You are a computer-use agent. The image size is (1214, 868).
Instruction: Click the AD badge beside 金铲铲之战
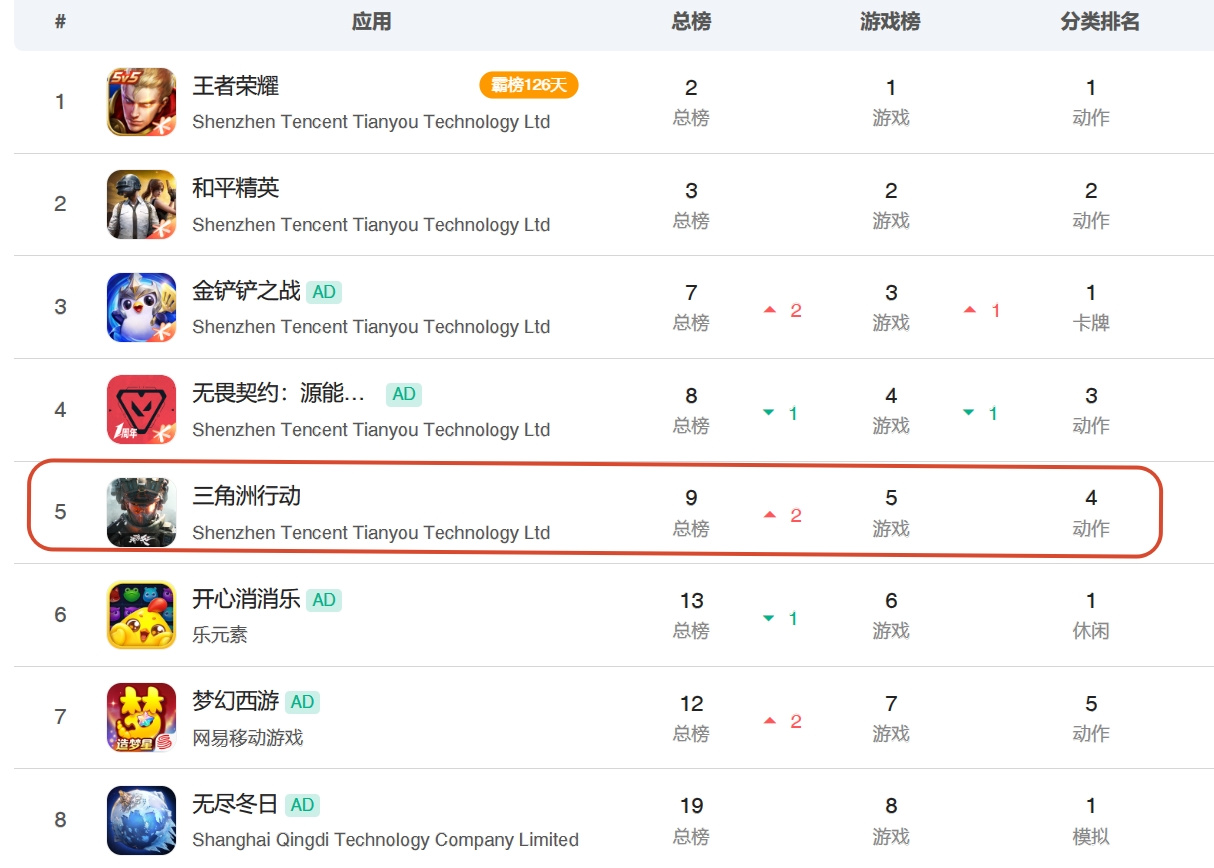point(324,292)
